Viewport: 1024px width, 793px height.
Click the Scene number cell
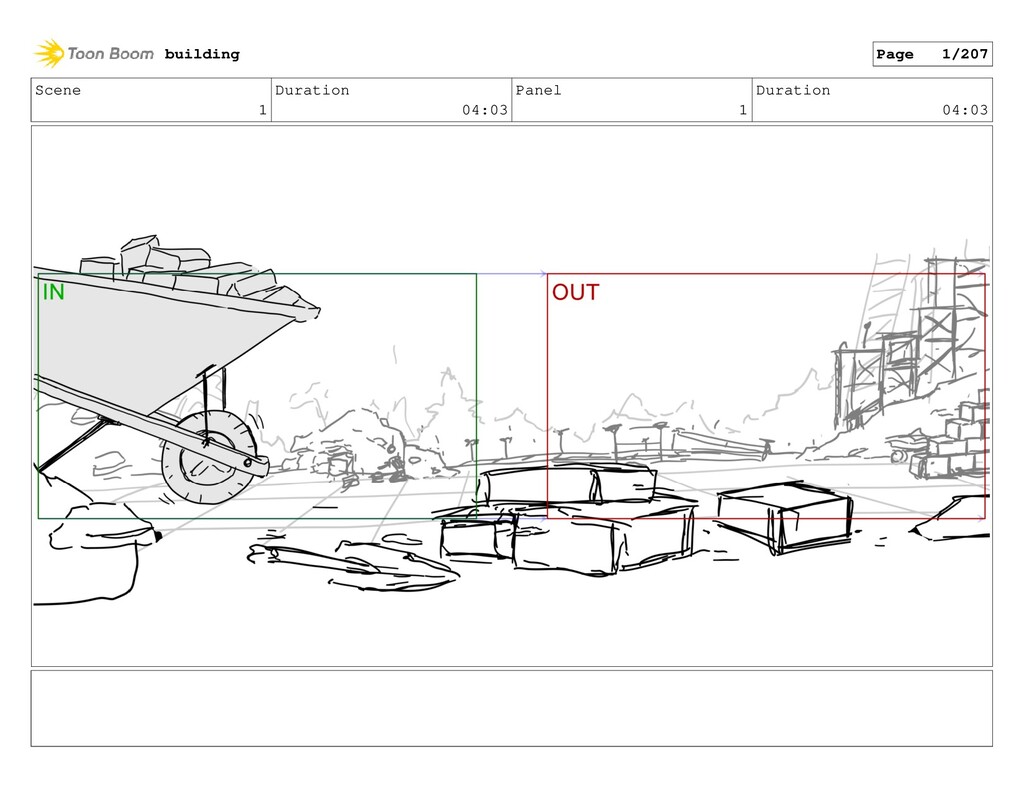pyautogui.click(x=151, y=100)
